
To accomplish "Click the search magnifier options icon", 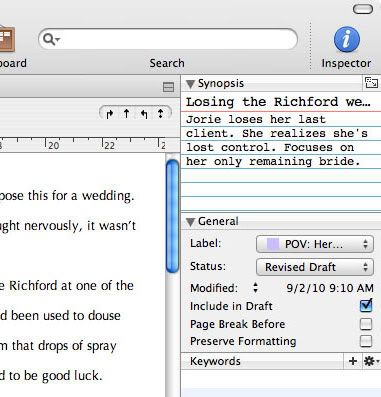I will click(x=51, y=39).
